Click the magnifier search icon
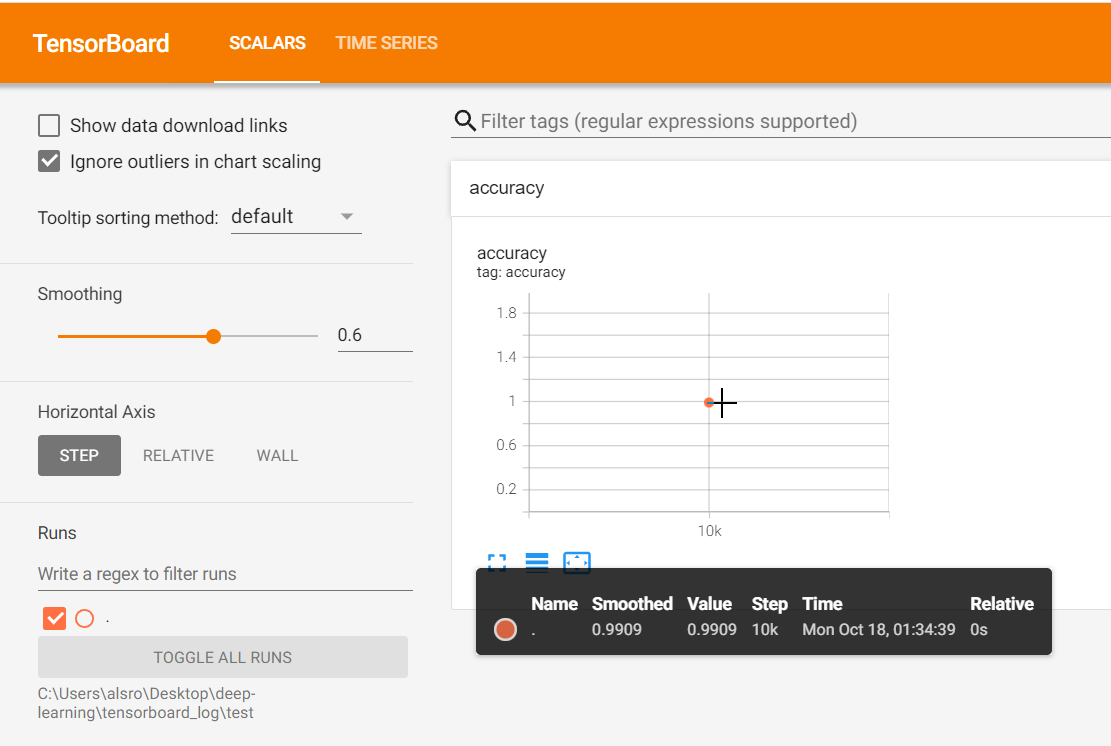The height and width of the screenshot is (746, 1111). coord(465,121)
